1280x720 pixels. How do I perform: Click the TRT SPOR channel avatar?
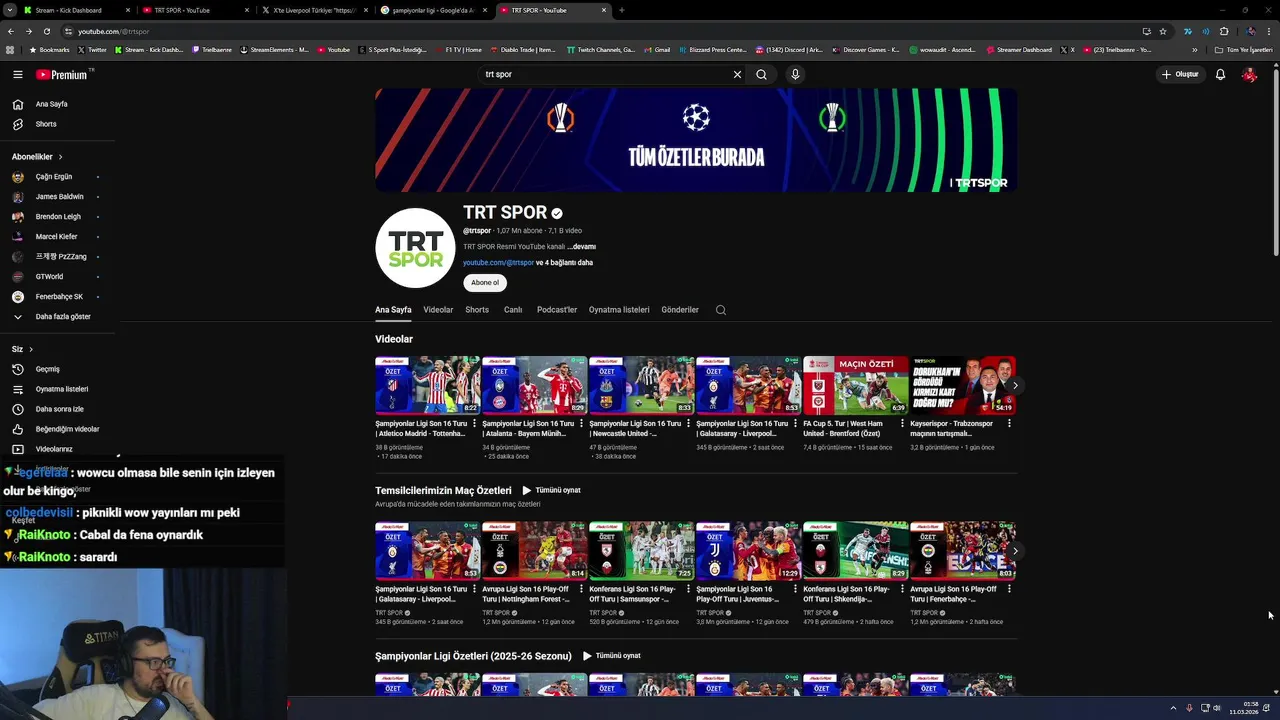click(x=415, y=248)
